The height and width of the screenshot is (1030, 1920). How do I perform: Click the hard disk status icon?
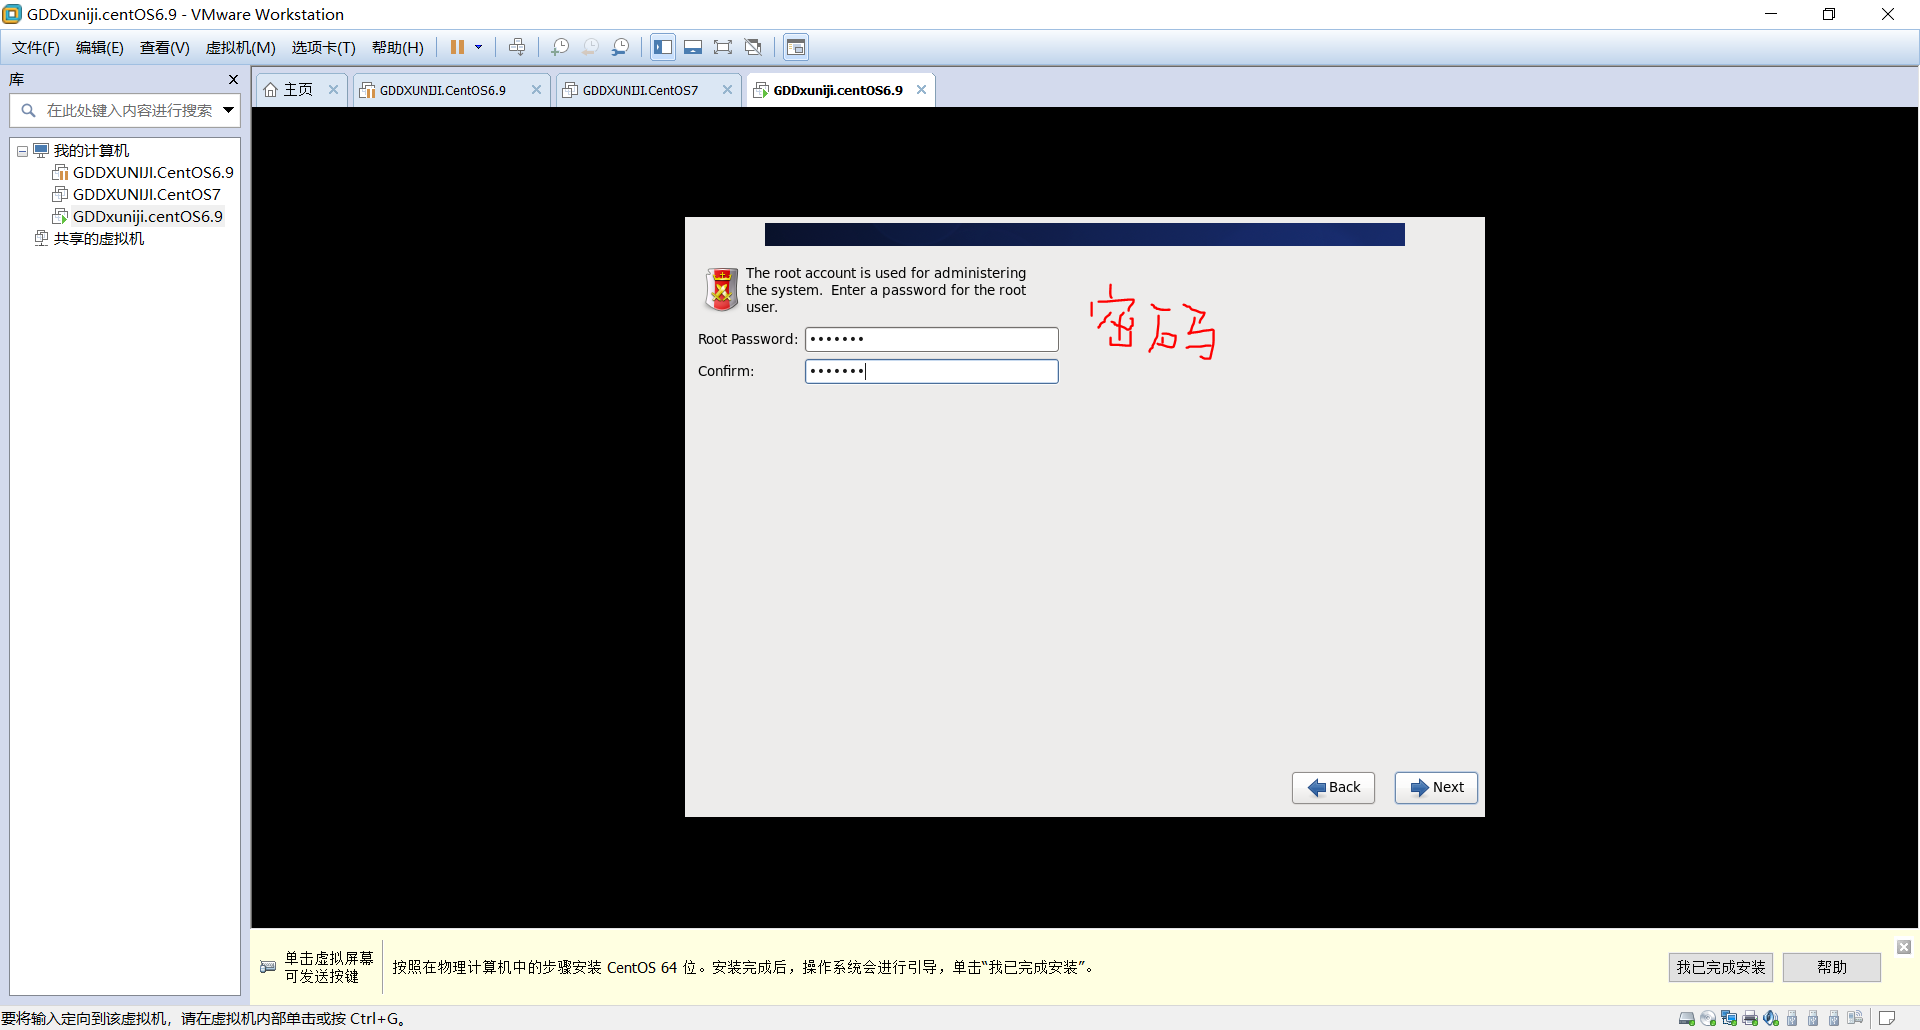[1687, 1018]
